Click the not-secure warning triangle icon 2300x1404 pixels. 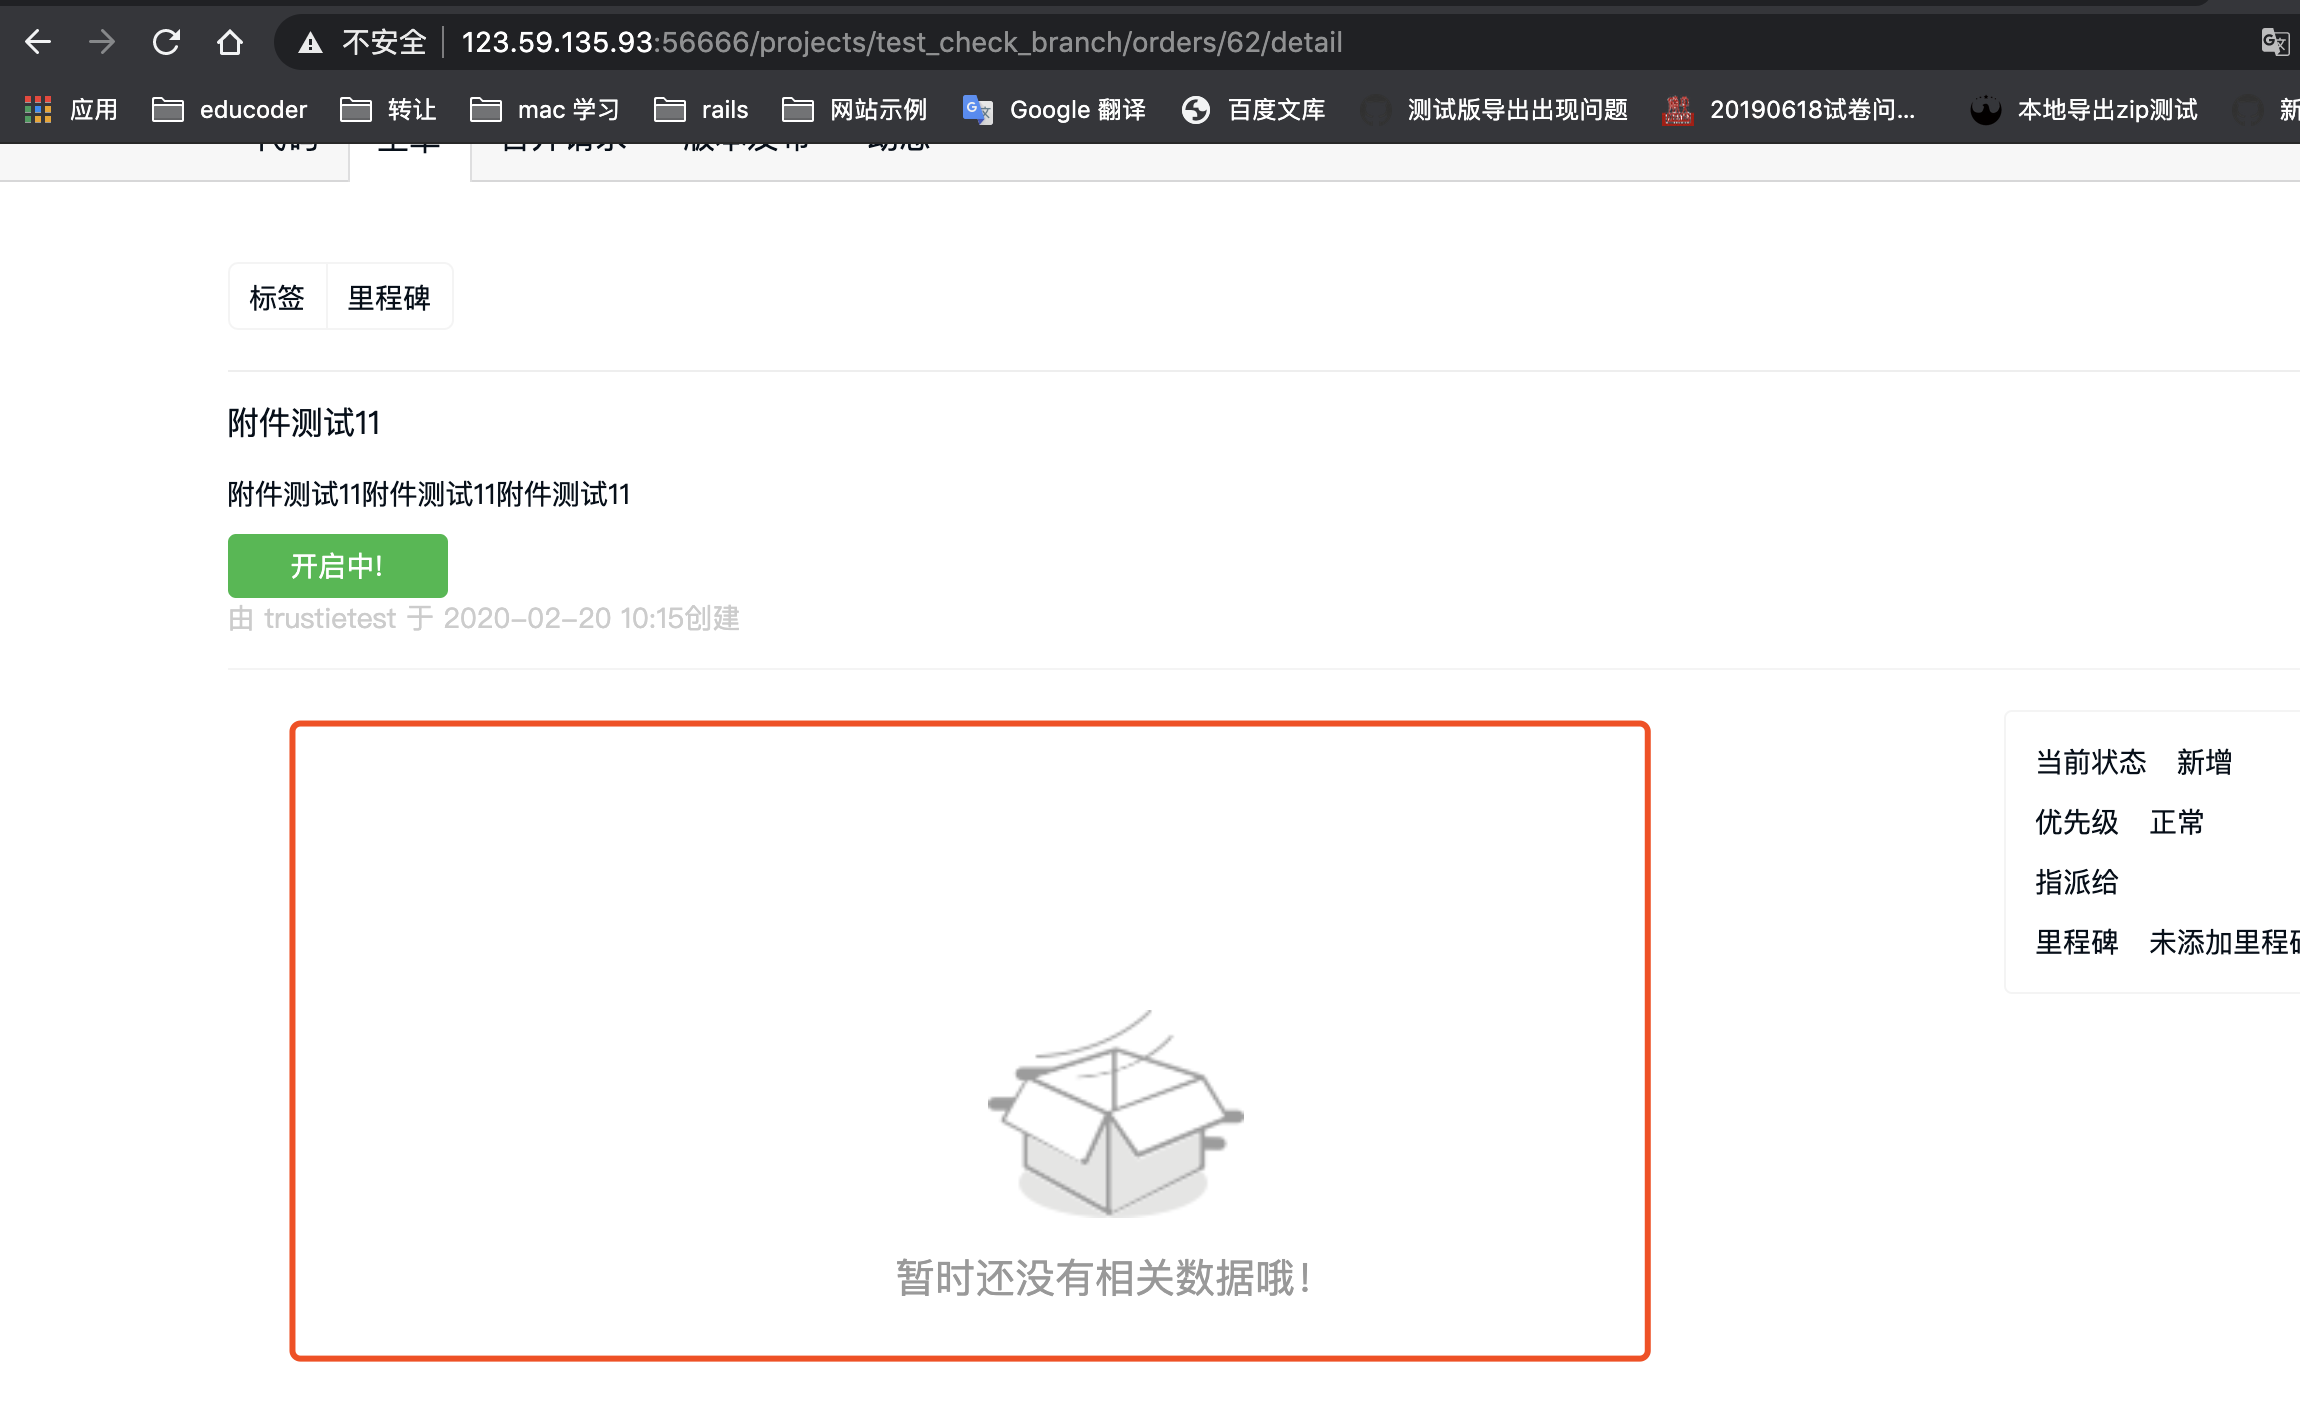(310, 43)
